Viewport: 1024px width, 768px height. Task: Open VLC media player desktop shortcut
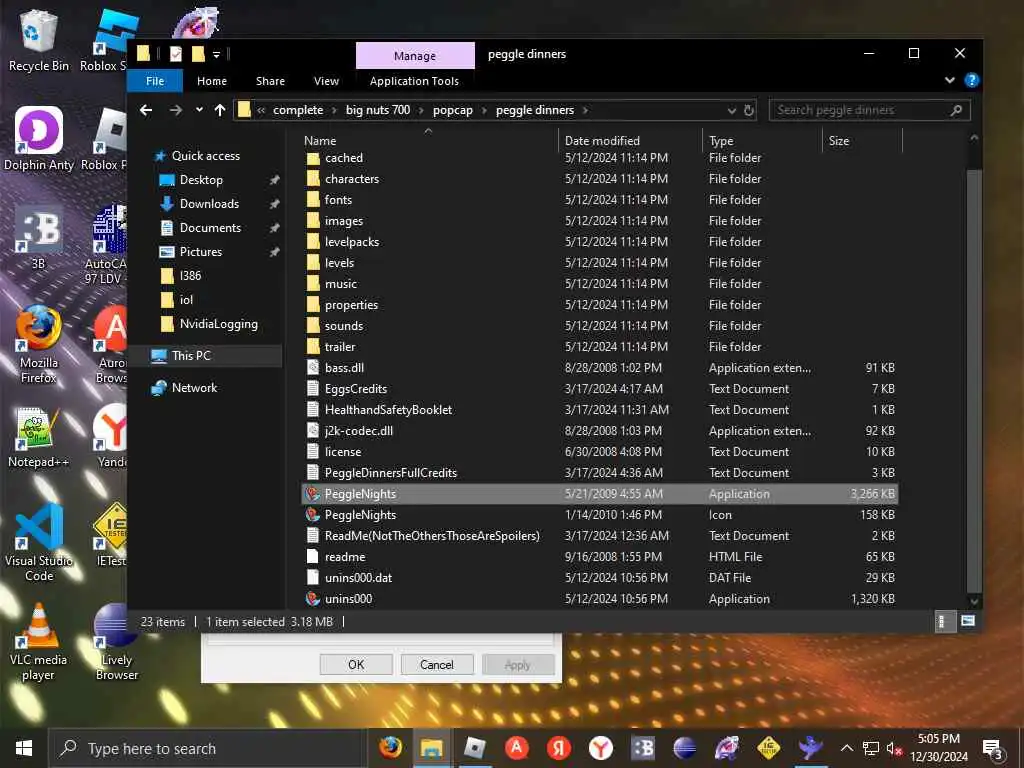[39, 643]
